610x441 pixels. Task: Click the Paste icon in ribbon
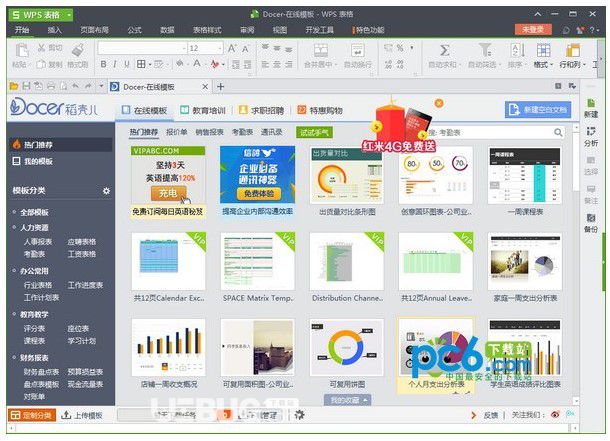(21, 51)
